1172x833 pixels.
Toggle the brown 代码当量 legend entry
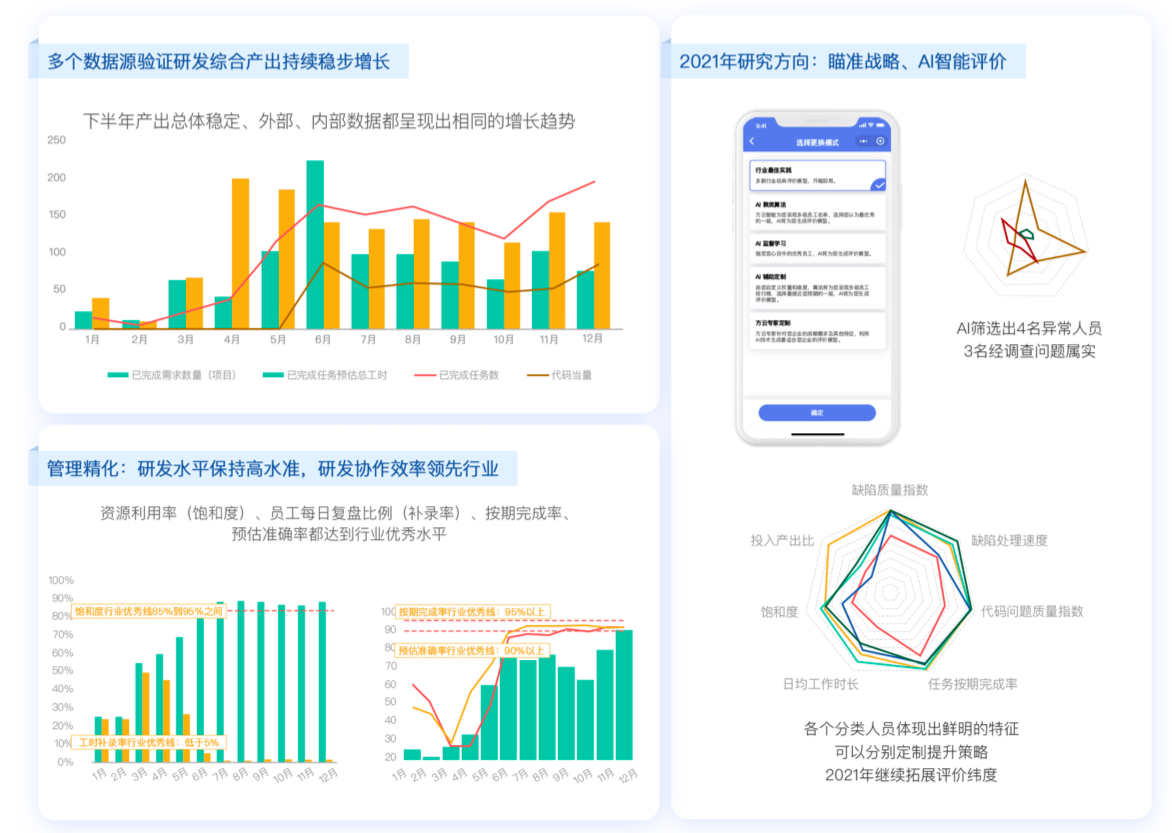pos(560,375)
